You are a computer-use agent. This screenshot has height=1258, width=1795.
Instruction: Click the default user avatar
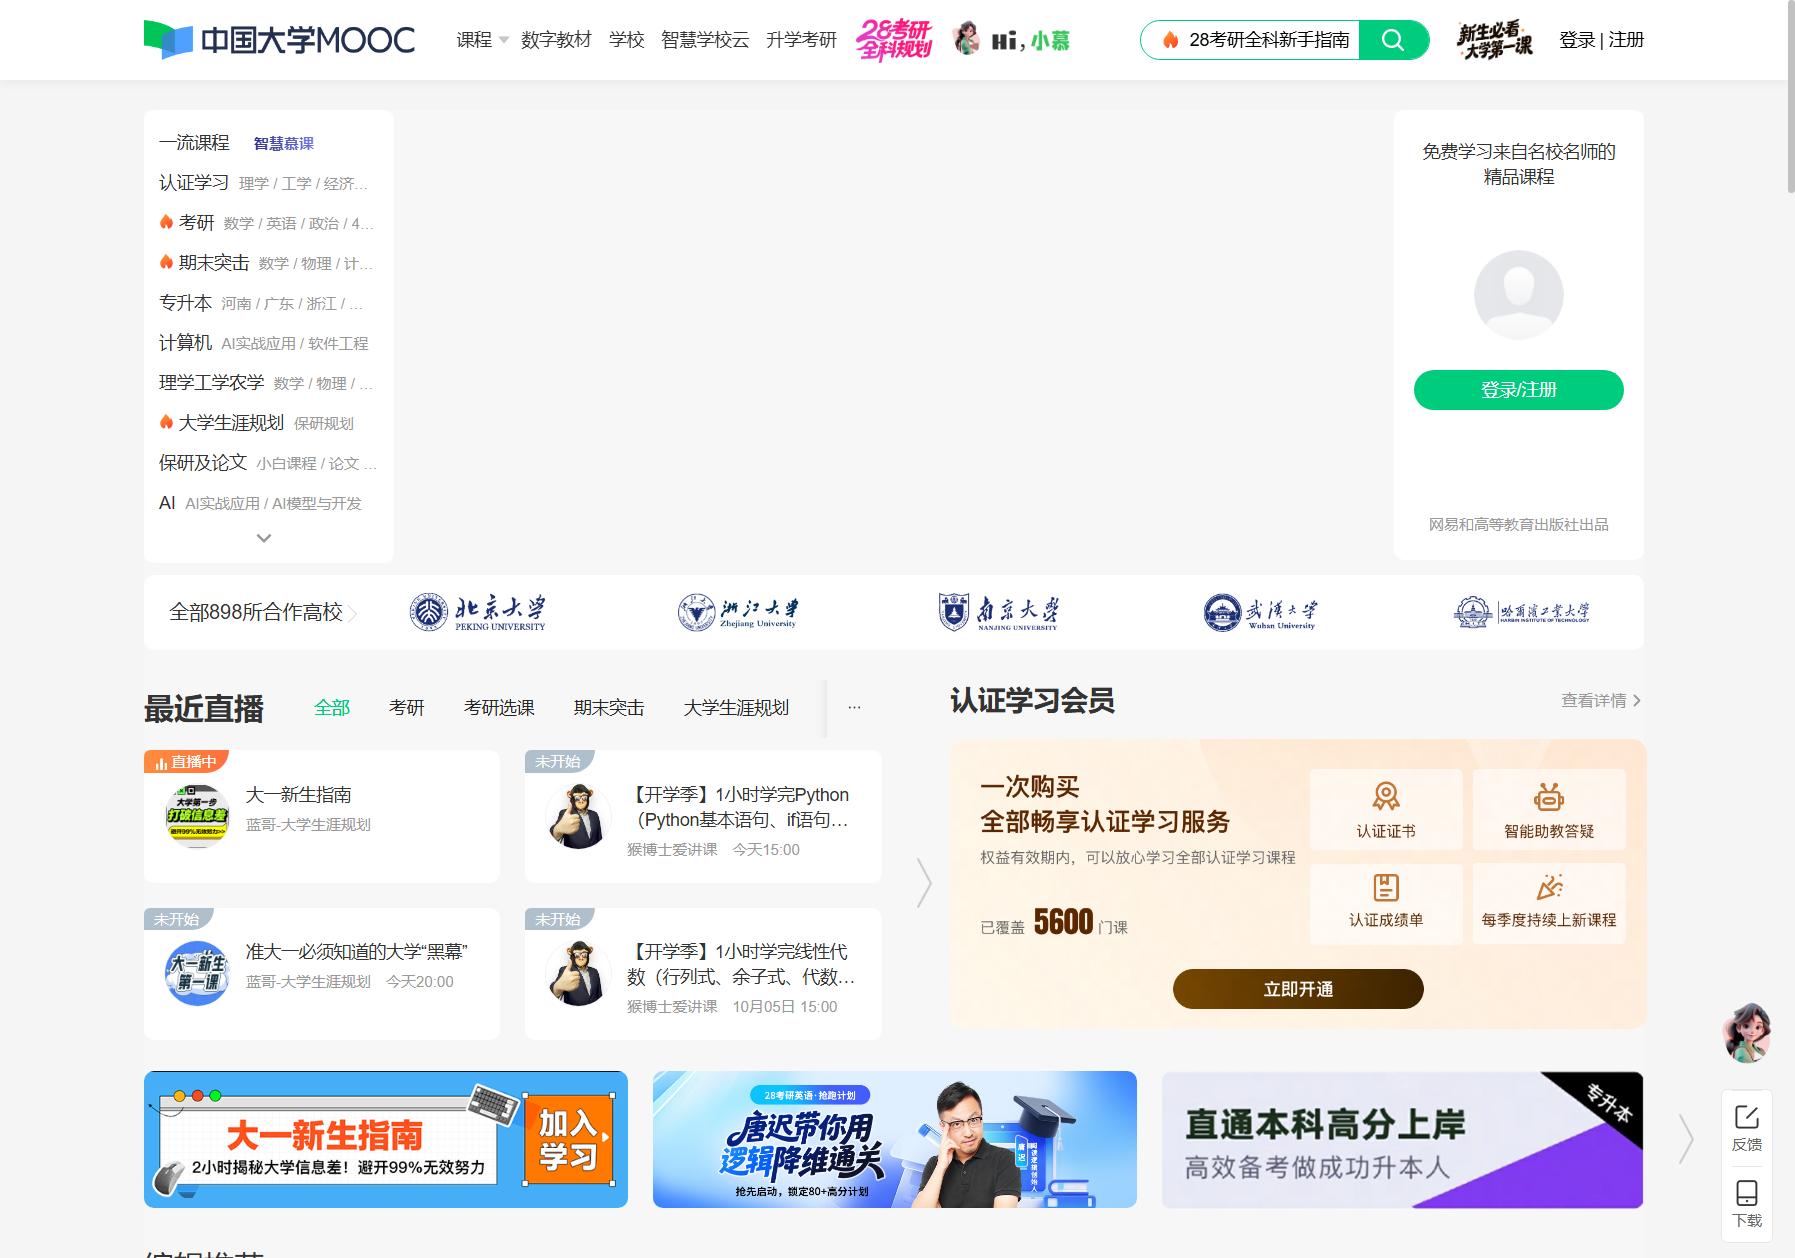coord(1518,295)
